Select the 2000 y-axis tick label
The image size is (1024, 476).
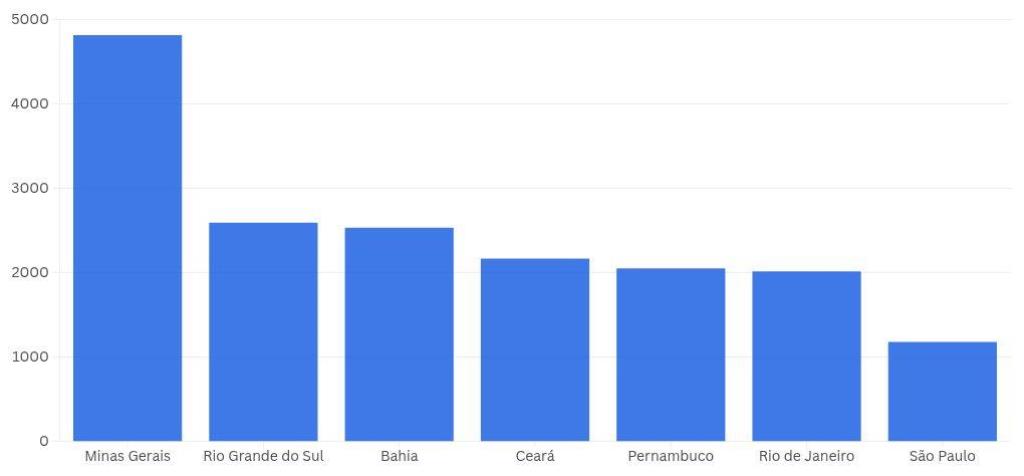30,272
